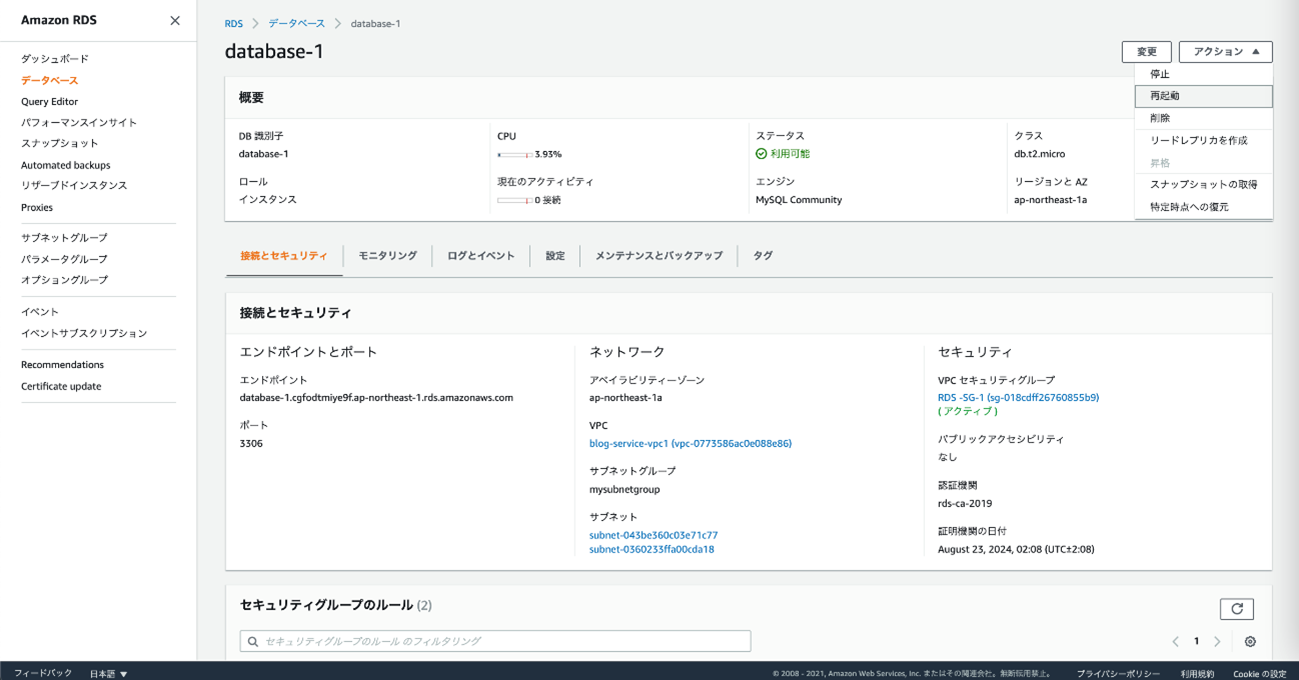Open the security group rules settings gear
Image resolution: width=1299 pixels, height=680 pixels.
point(1250,642)
